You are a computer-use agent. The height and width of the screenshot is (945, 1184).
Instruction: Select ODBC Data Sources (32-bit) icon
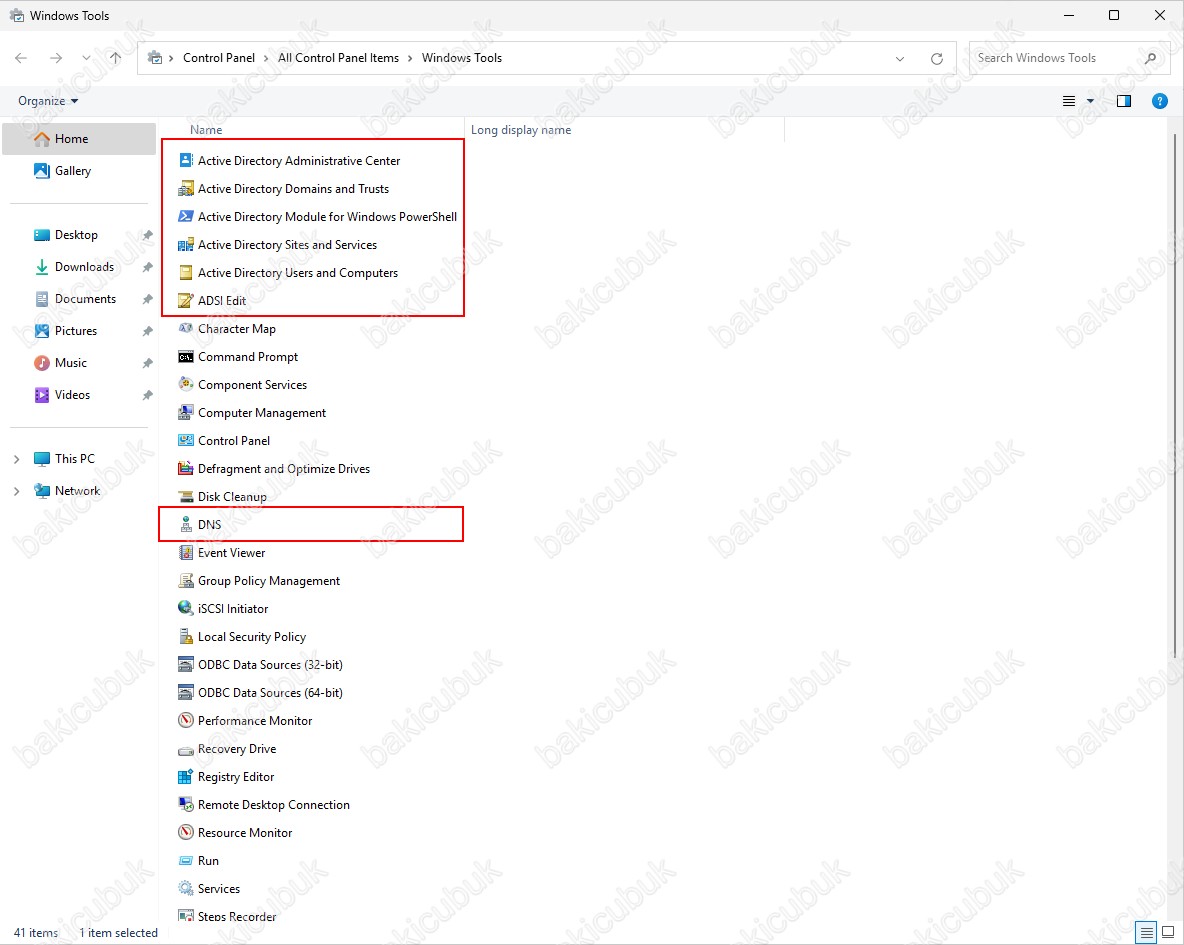tap(186, 664)
